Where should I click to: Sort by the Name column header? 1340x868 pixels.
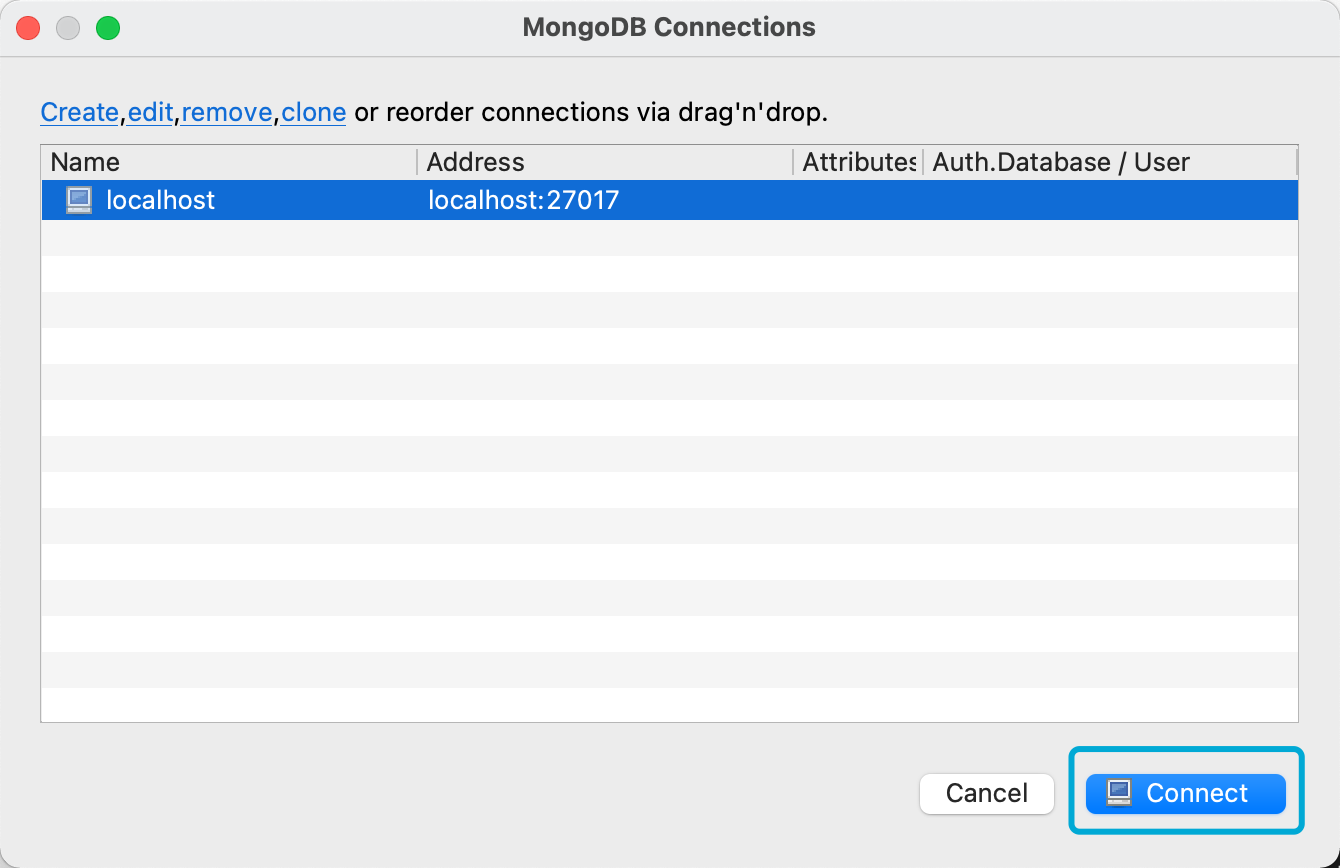[229, 162]
